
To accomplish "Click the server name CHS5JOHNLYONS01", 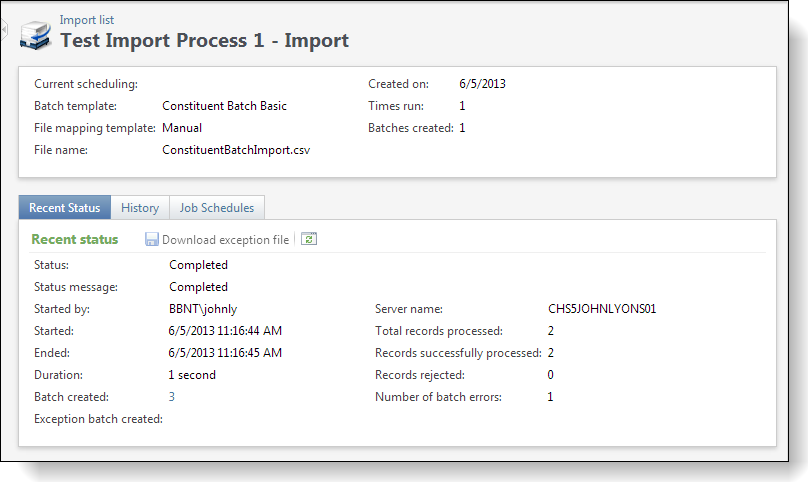I will (x=602, y=309).
